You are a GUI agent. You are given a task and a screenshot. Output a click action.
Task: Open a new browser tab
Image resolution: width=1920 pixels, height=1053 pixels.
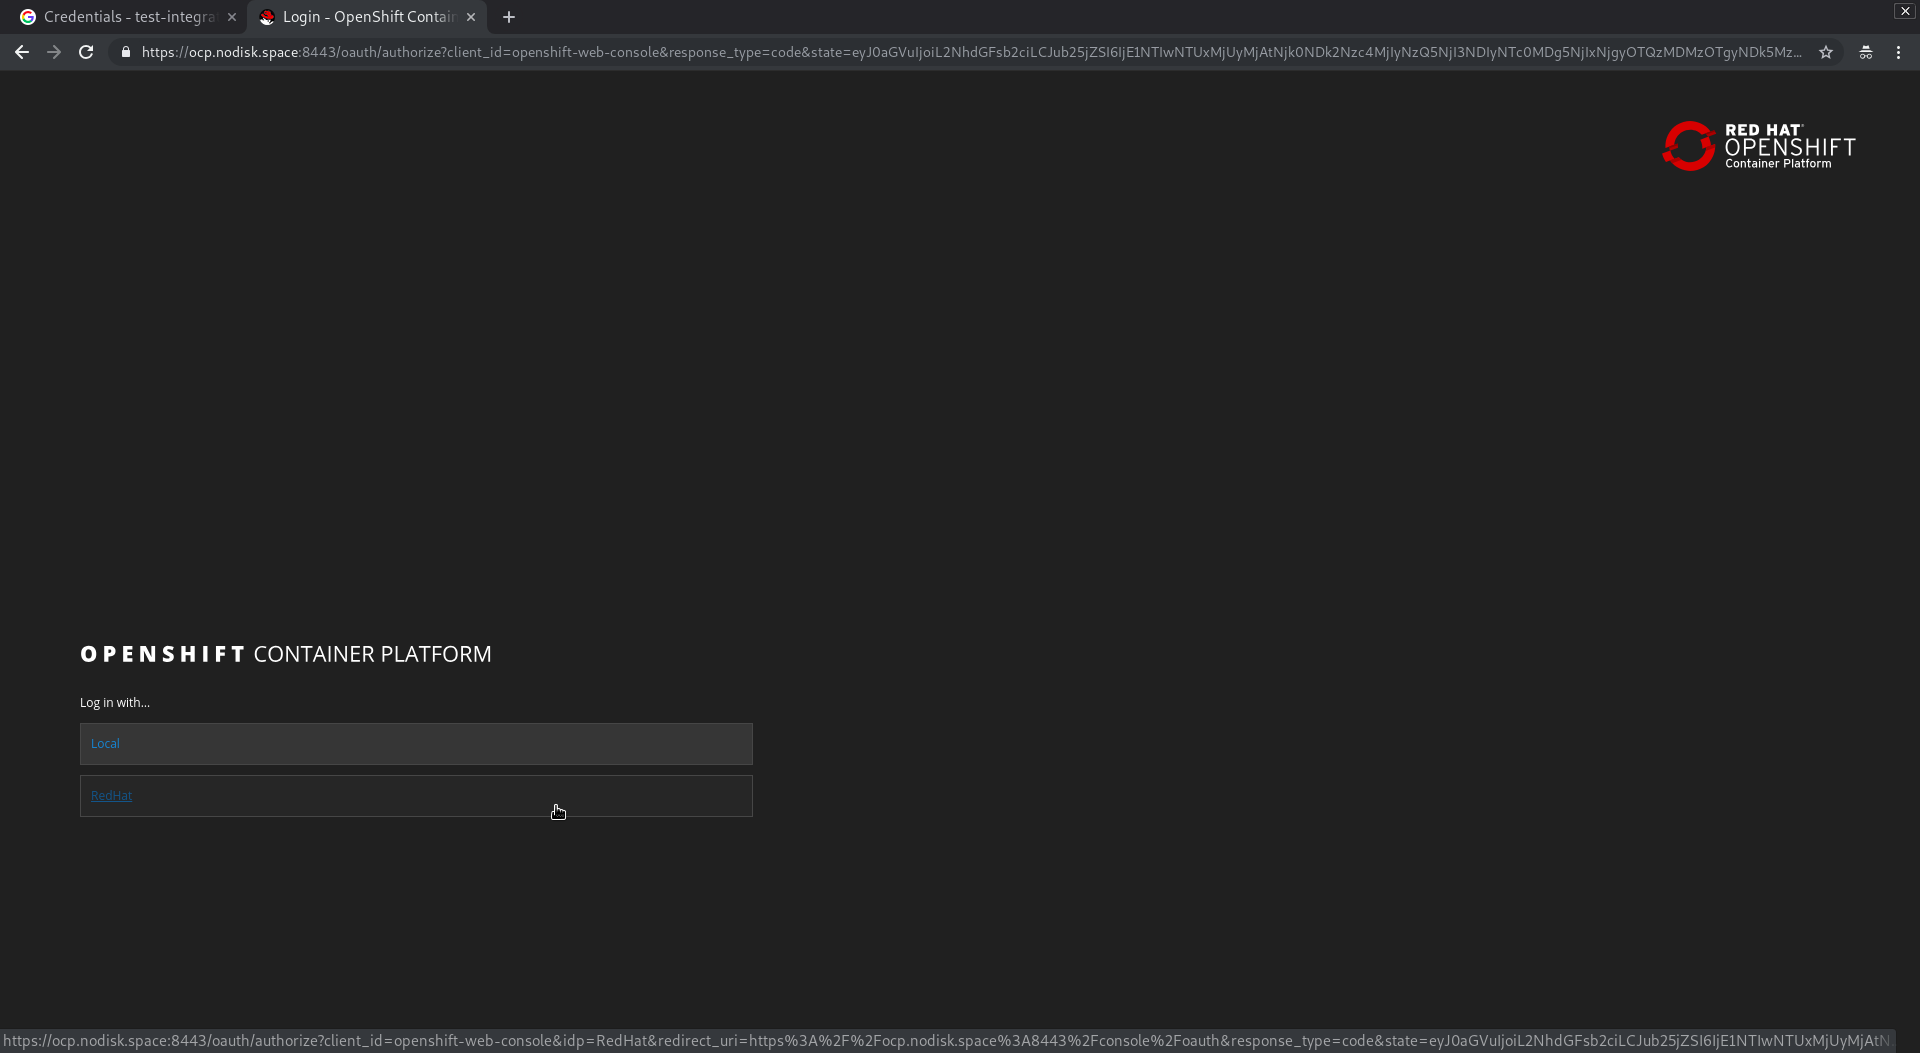509,17
